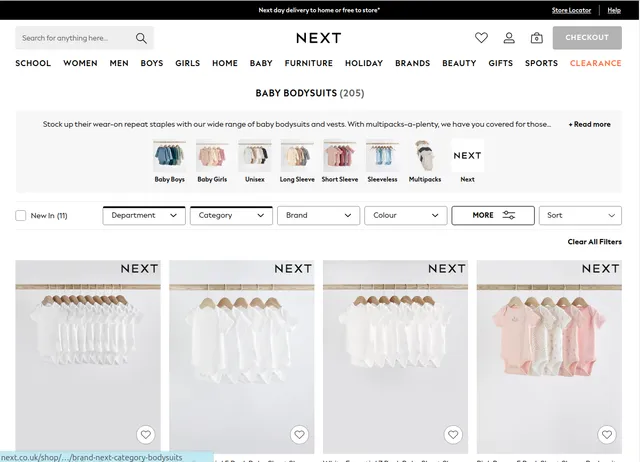This screenshot has width=640, height=462.
Task: Click the next day delivery banner text
Action: 319,10
